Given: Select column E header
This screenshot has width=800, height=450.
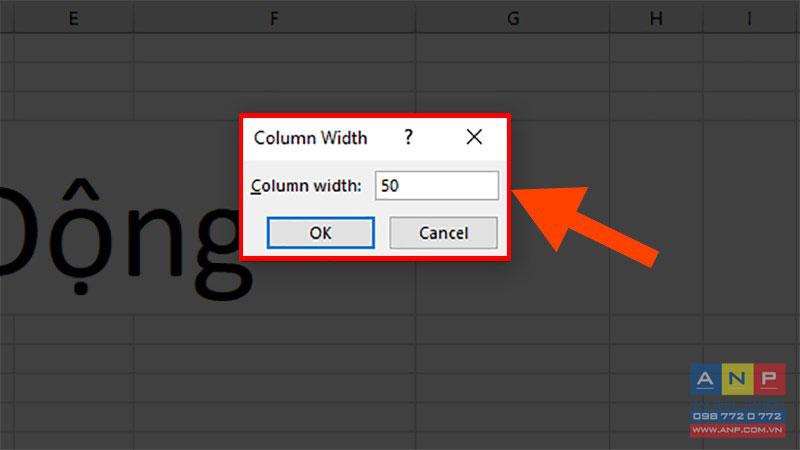Looking at the screenshot, I should (x=73, y=18).
